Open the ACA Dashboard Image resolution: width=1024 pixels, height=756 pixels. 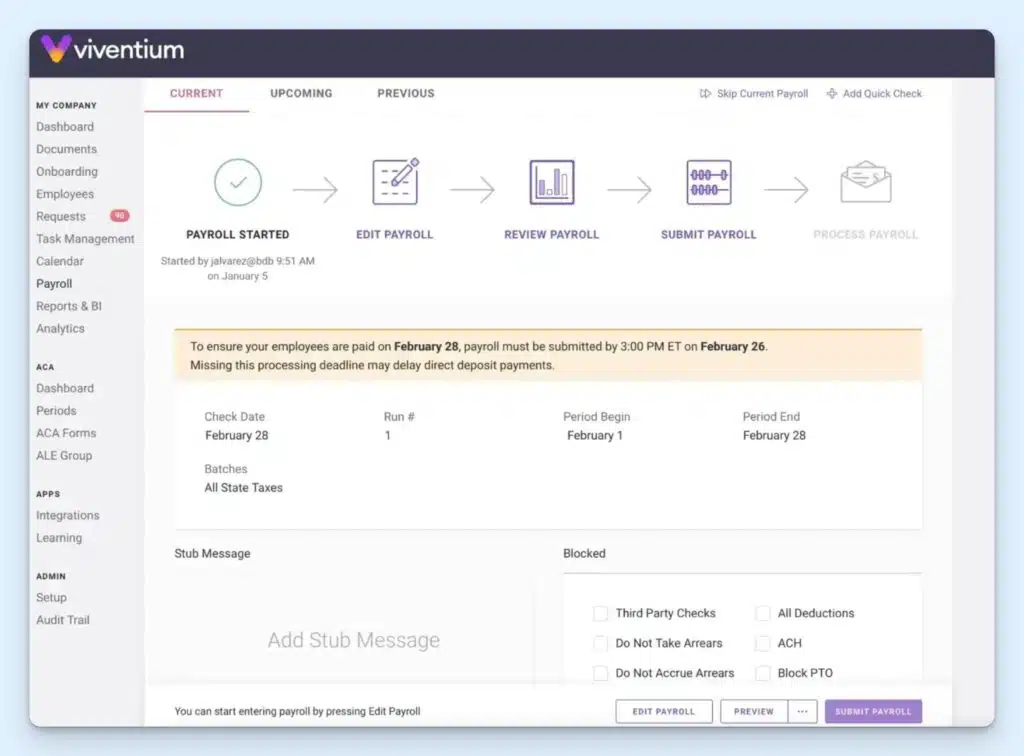(65, 388)
